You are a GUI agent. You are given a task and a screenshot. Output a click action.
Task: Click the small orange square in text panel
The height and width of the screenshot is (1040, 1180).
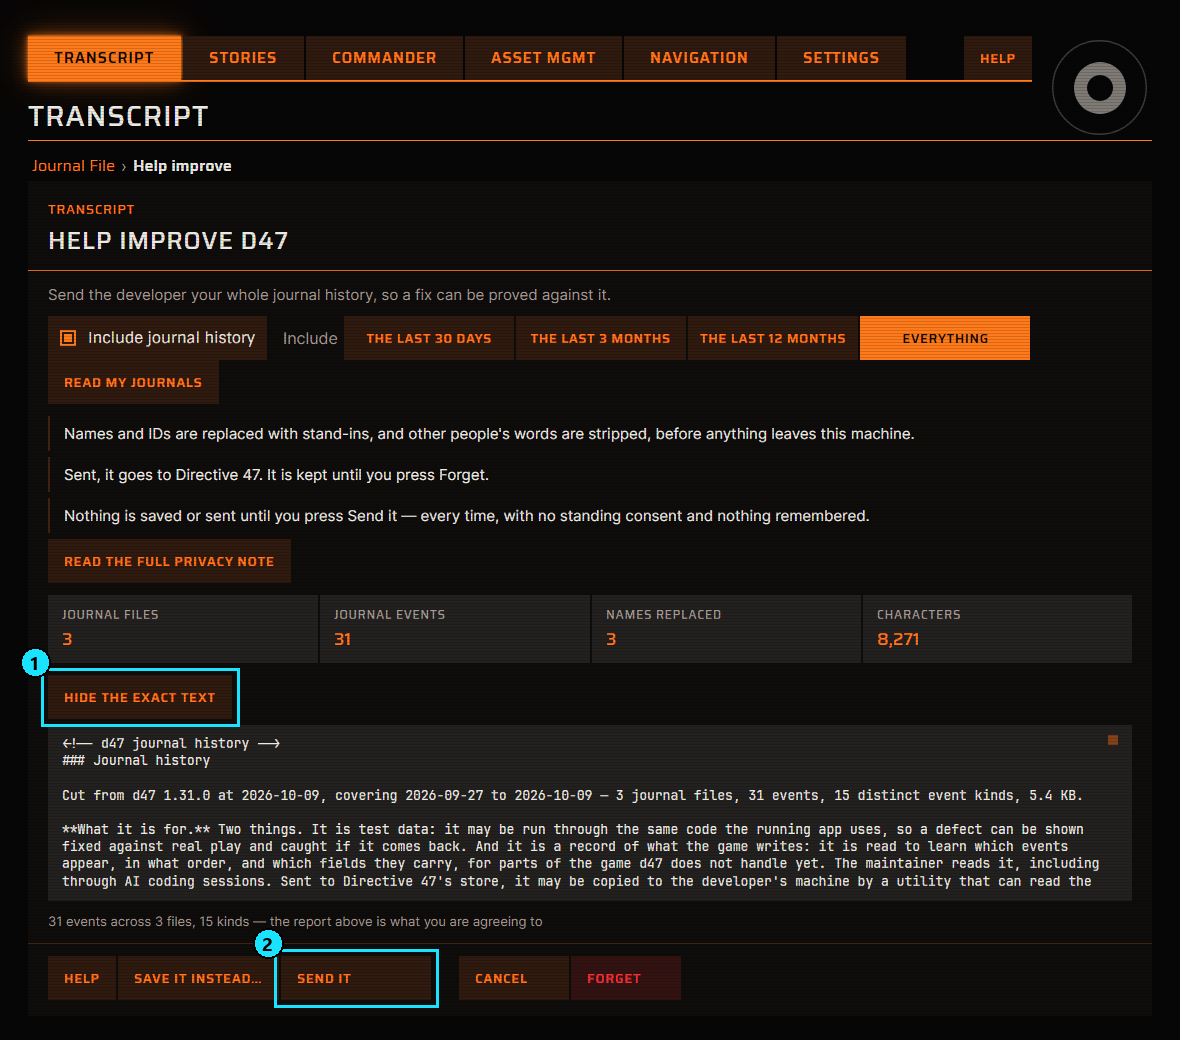point(1112,740)
